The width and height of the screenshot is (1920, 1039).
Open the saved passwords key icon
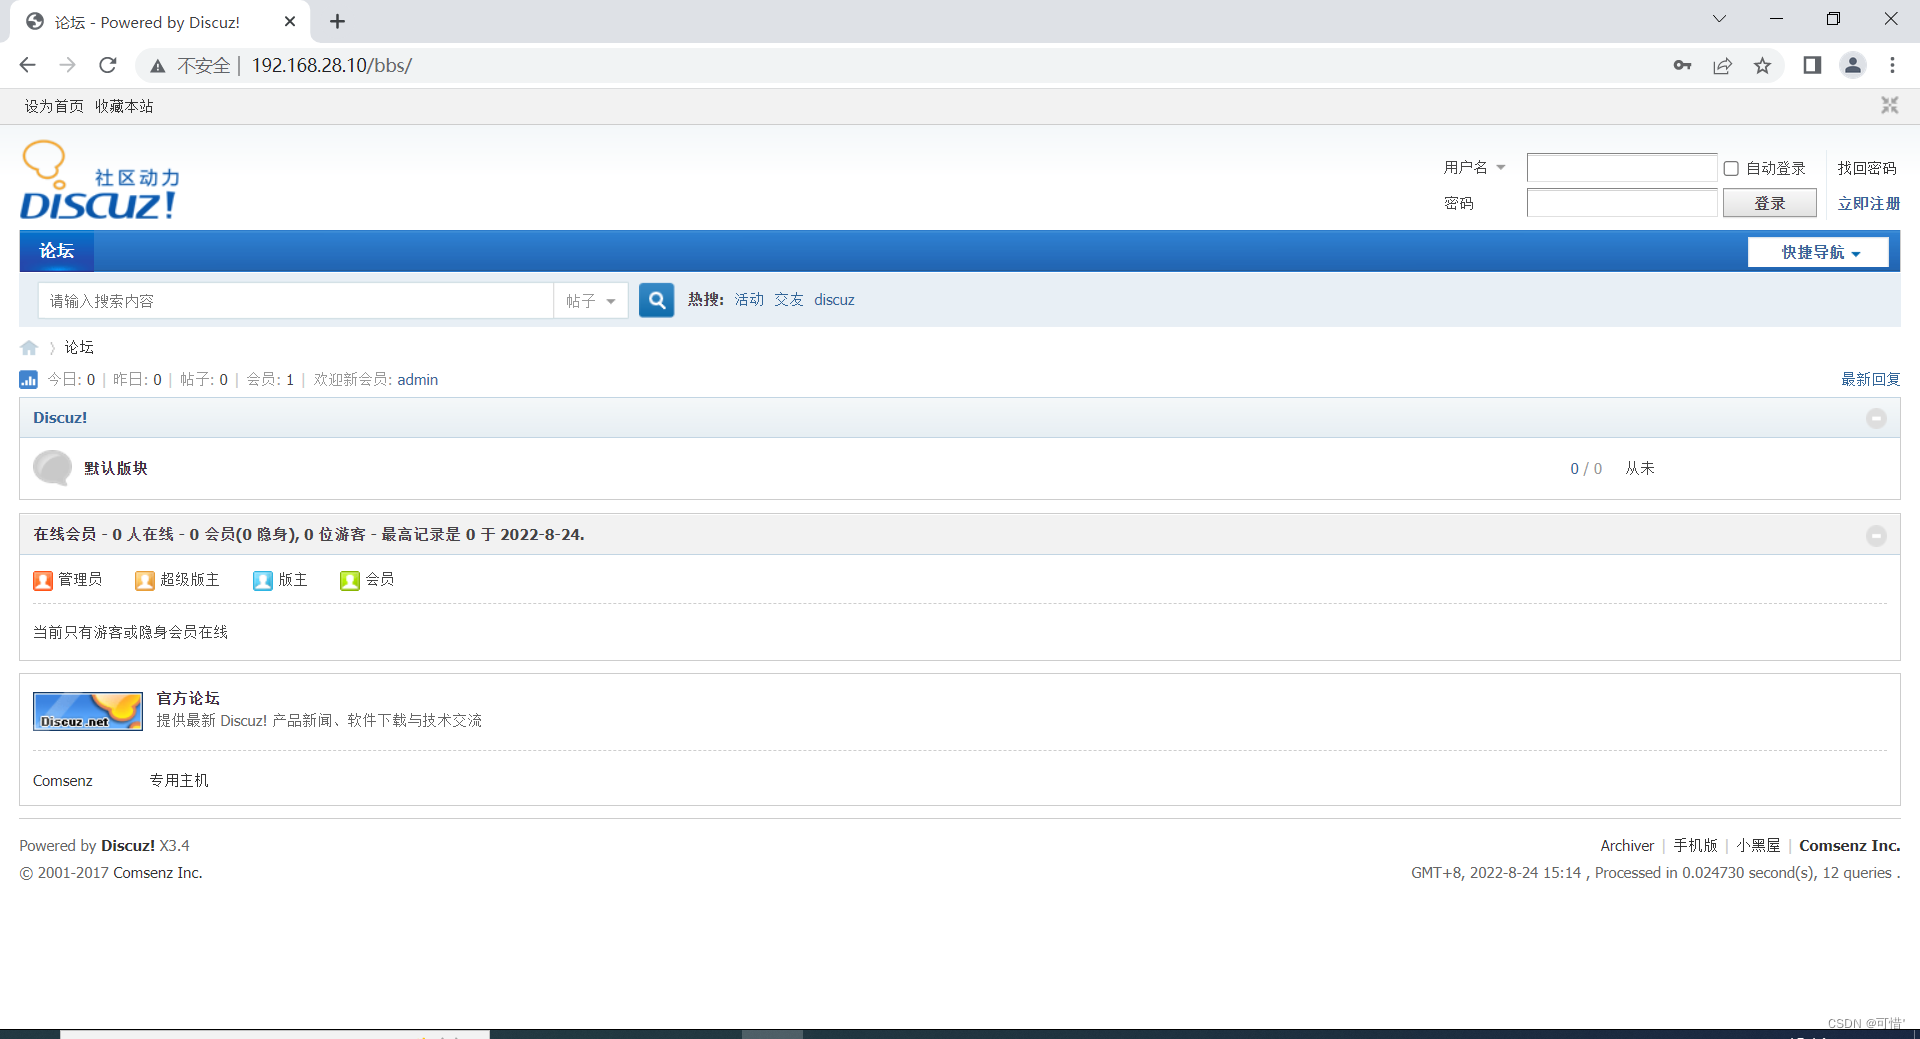(x=1683, y=65)
